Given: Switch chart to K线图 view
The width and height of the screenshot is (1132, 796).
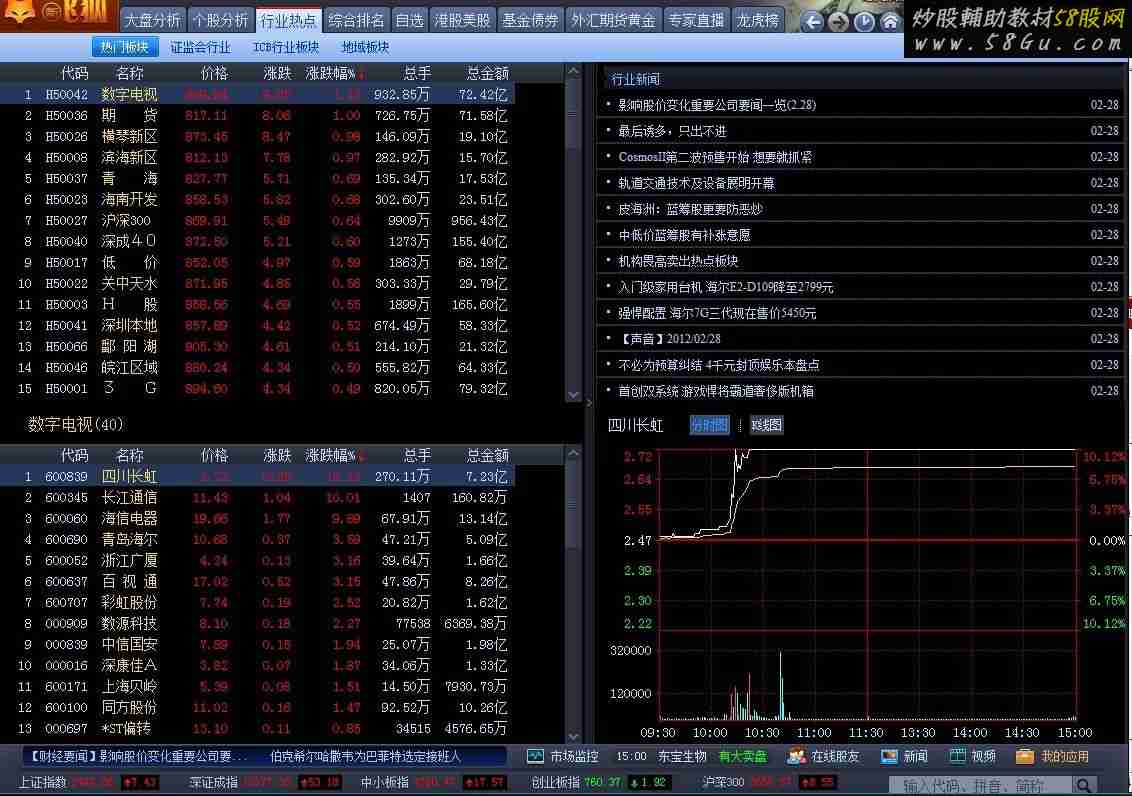Looking at the screenshot, I should 766,425.
